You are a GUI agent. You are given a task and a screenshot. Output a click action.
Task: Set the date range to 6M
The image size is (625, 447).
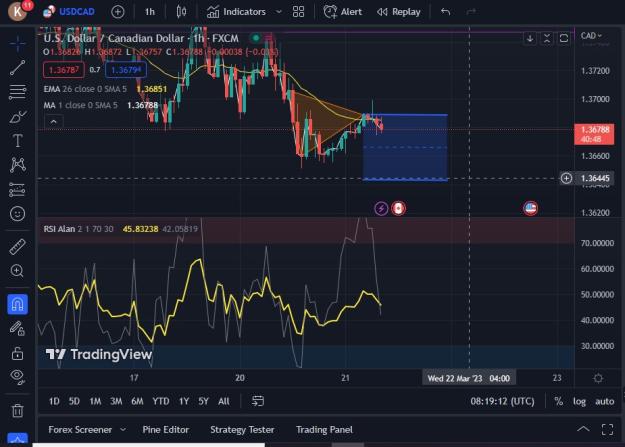pyautogui.click(x=137, y=401)
